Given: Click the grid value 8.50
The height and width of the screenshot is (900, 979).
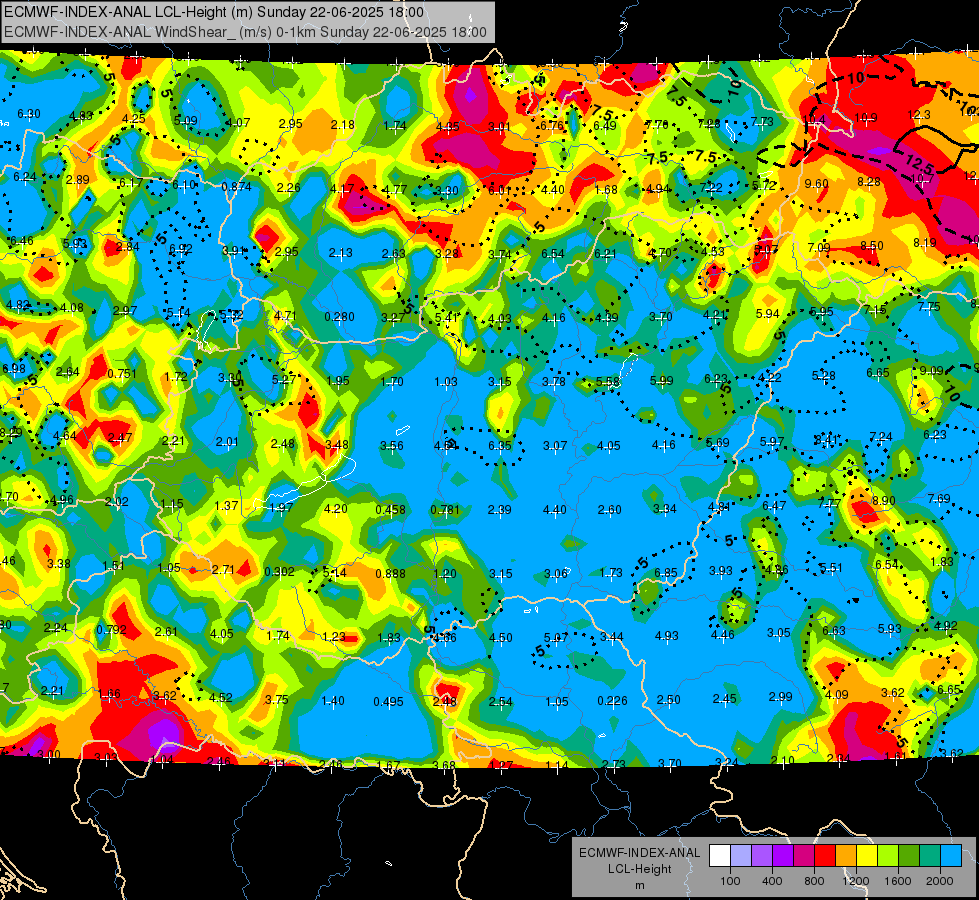Looking at the screenshot, I should (872, 246).
